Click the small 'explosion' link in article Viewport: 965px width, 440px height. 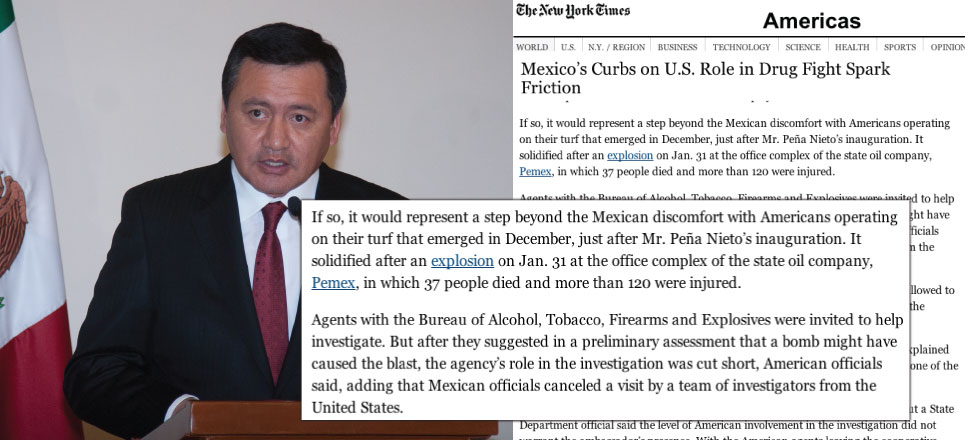[630, 155]
